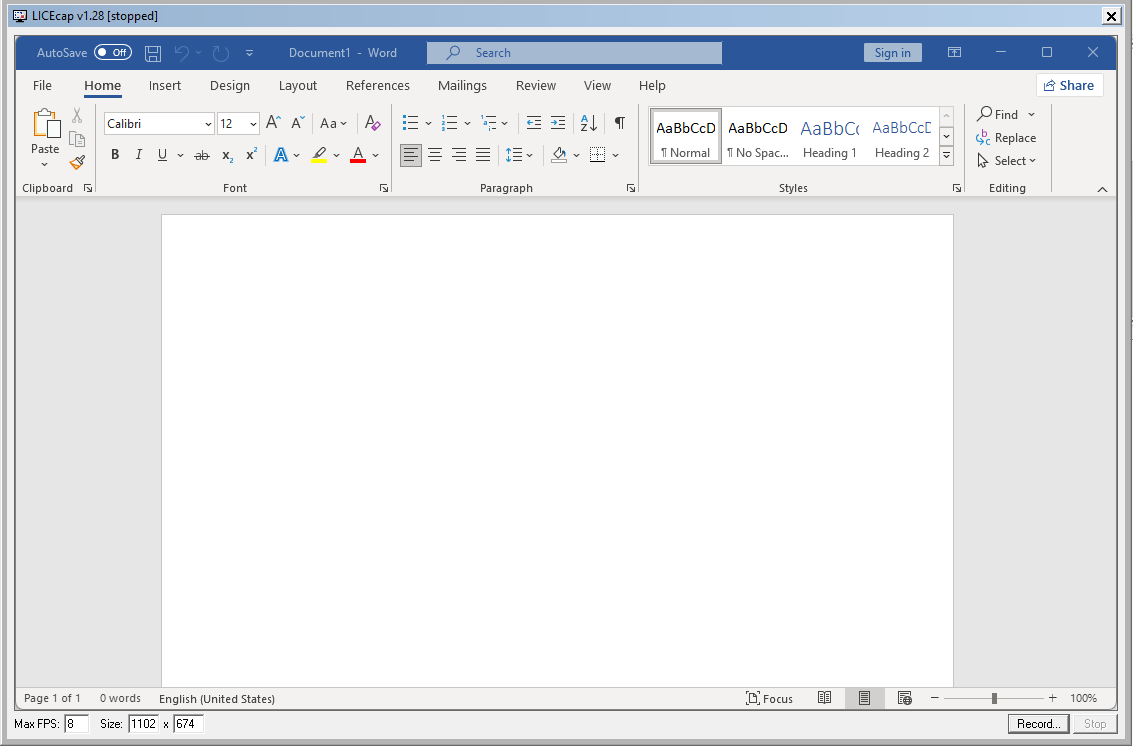Click the Save icon in title bar
Screen dimensions: 1133x746
click(152, 53)
